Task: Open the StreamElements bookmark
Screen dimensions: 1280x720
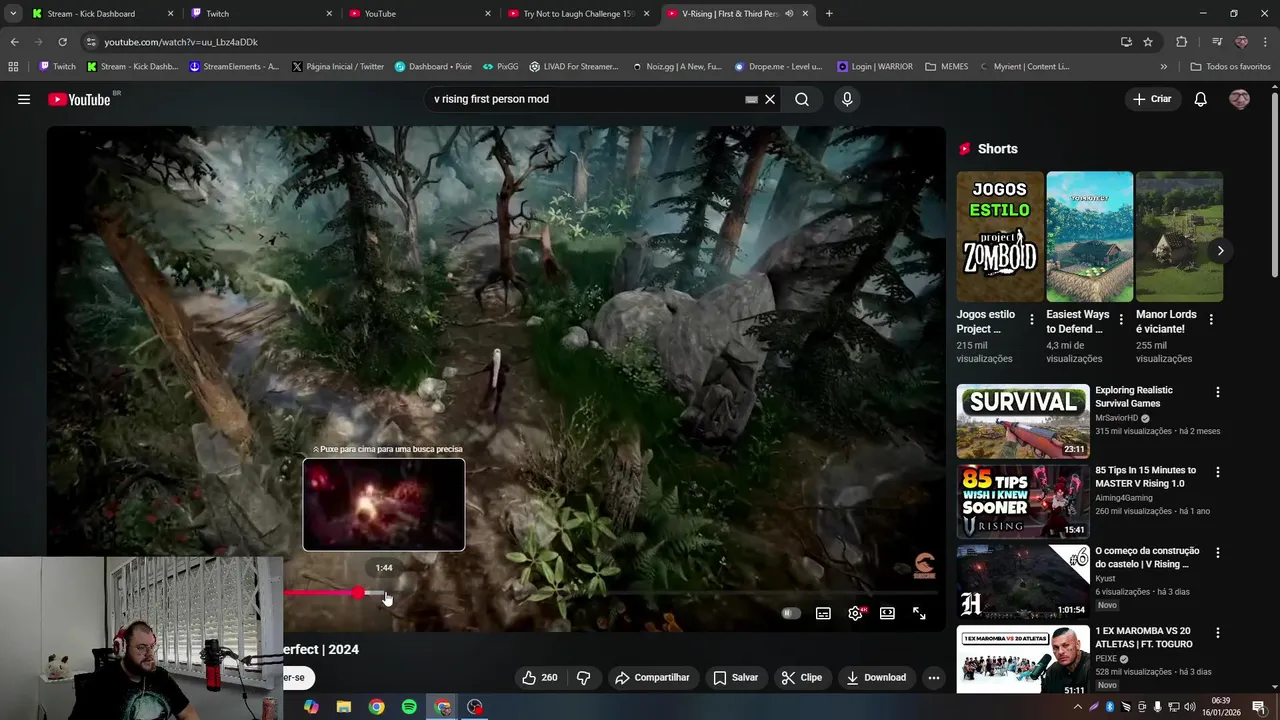Action: [234, 67]
